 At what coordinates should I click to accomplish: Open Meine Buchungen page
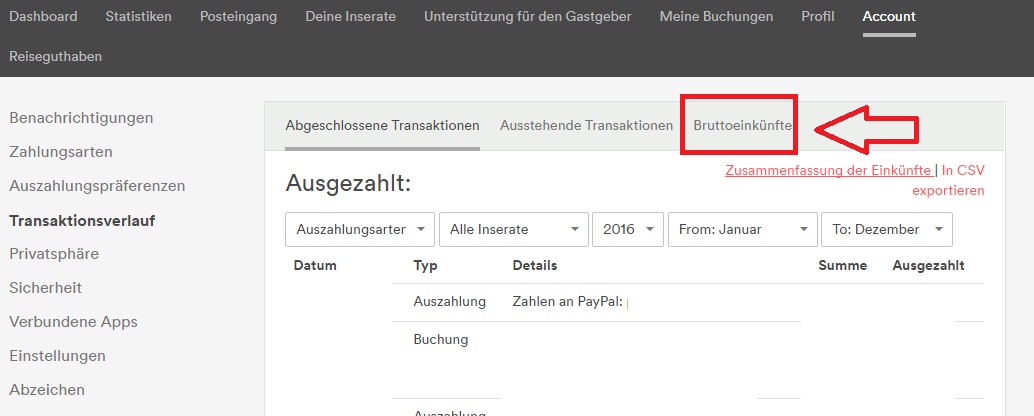click(716, 16)
